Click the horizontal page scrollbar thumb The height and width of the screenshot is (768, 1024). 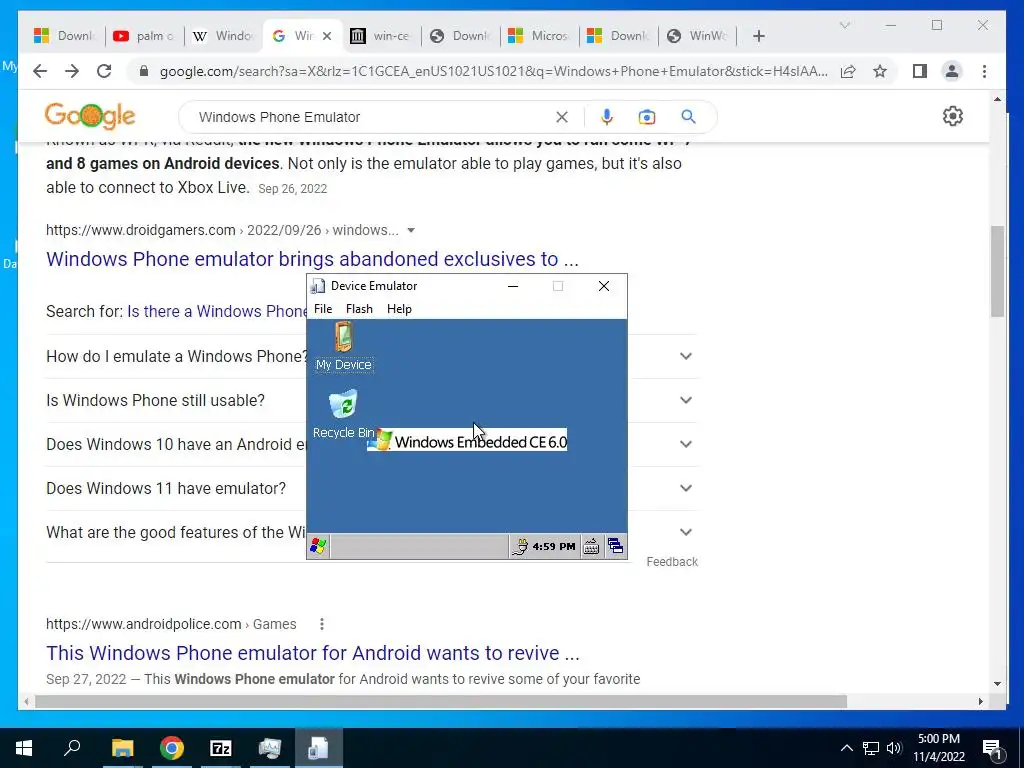click(x=441, y=701)
